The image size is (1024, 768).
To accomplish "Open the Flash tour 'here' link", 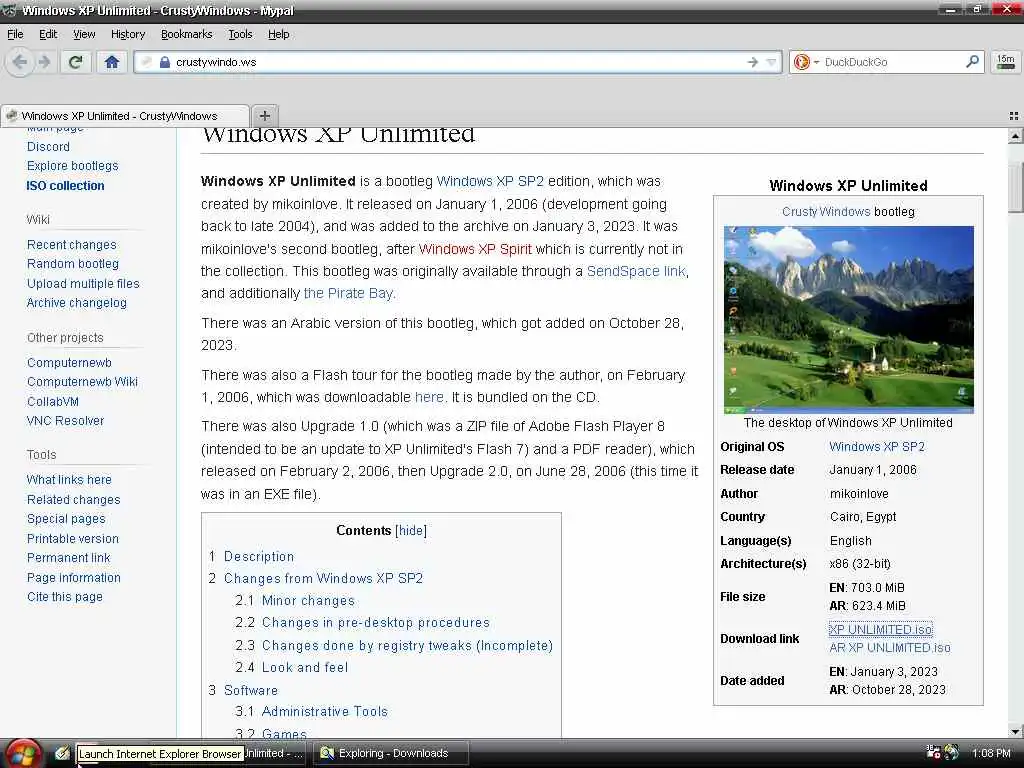I will 429,397.
